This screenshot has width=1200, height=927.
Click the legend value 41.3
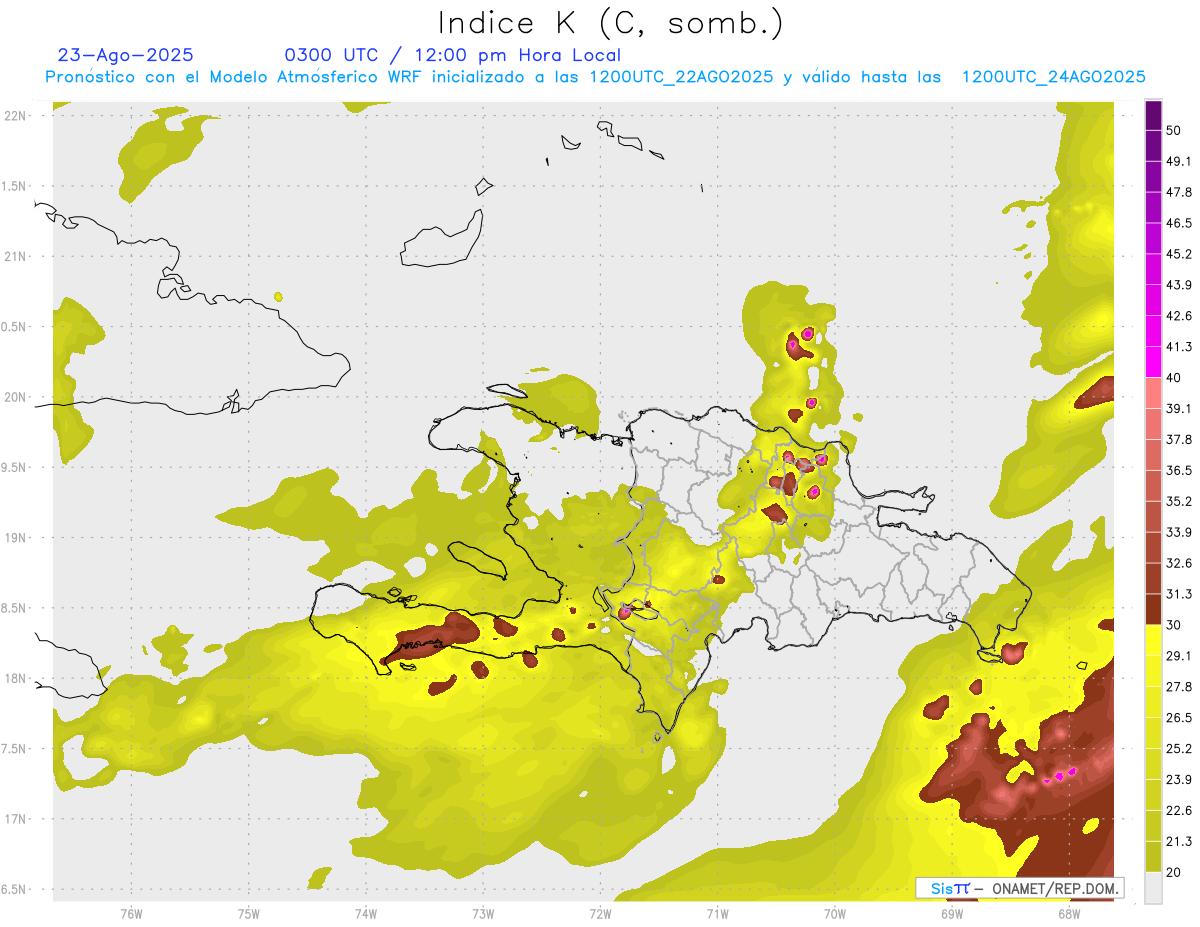(1179, 347)
